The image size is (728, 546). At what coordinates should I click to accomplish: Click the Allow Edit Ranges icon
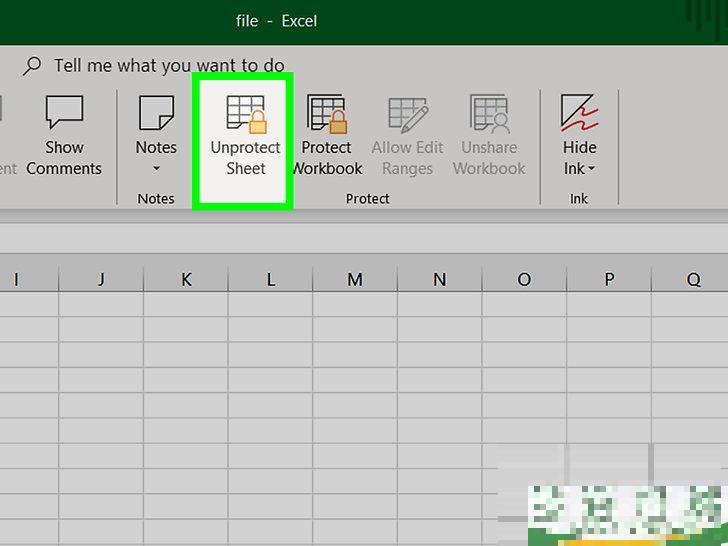coord(407,114)
